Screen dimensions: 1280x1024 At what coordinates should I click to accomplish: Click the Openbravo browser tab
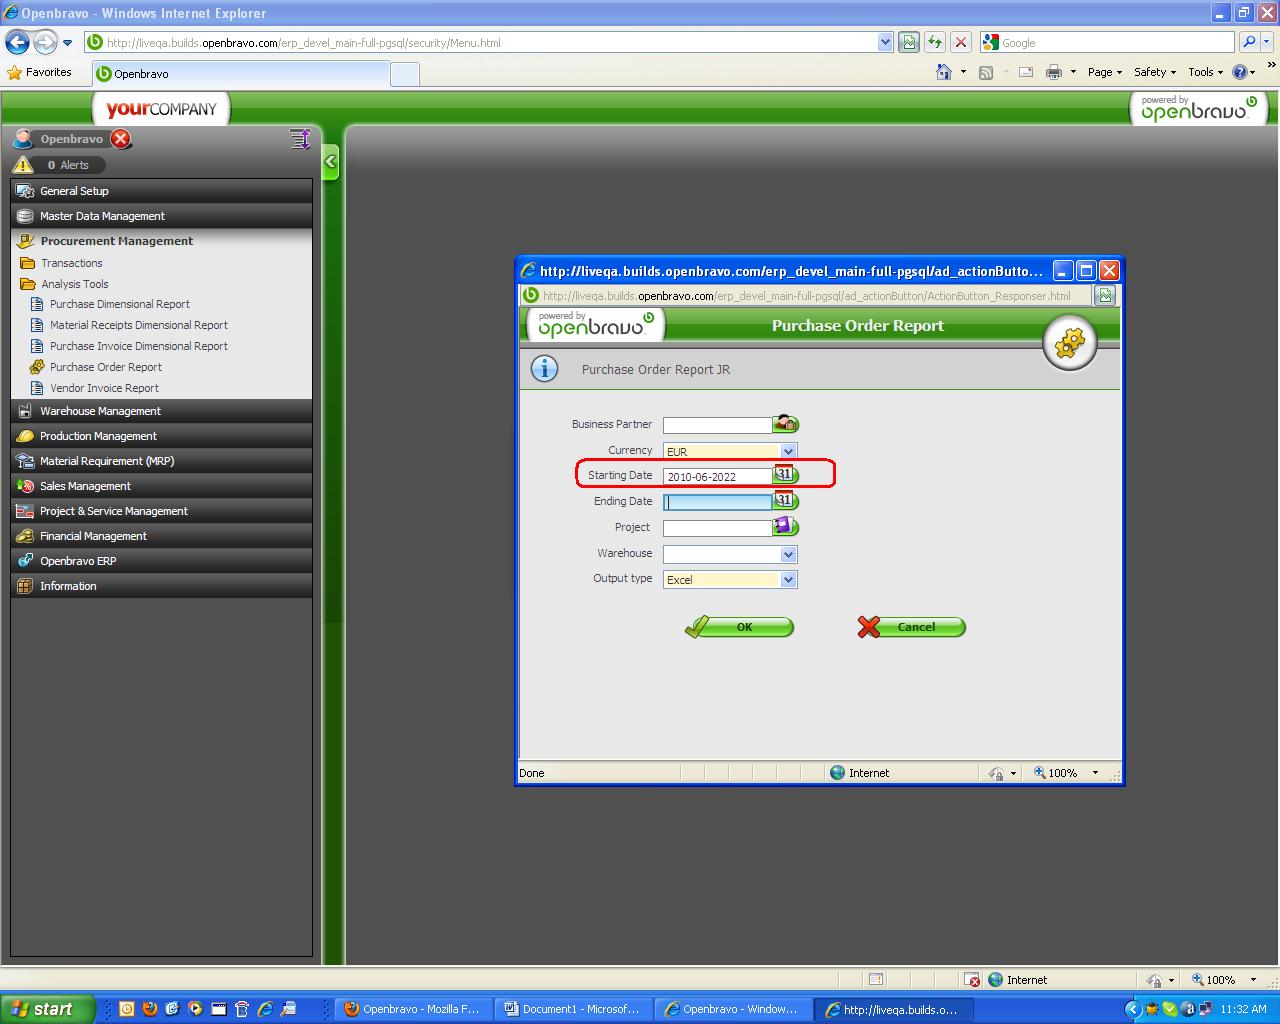pos(240,74)
